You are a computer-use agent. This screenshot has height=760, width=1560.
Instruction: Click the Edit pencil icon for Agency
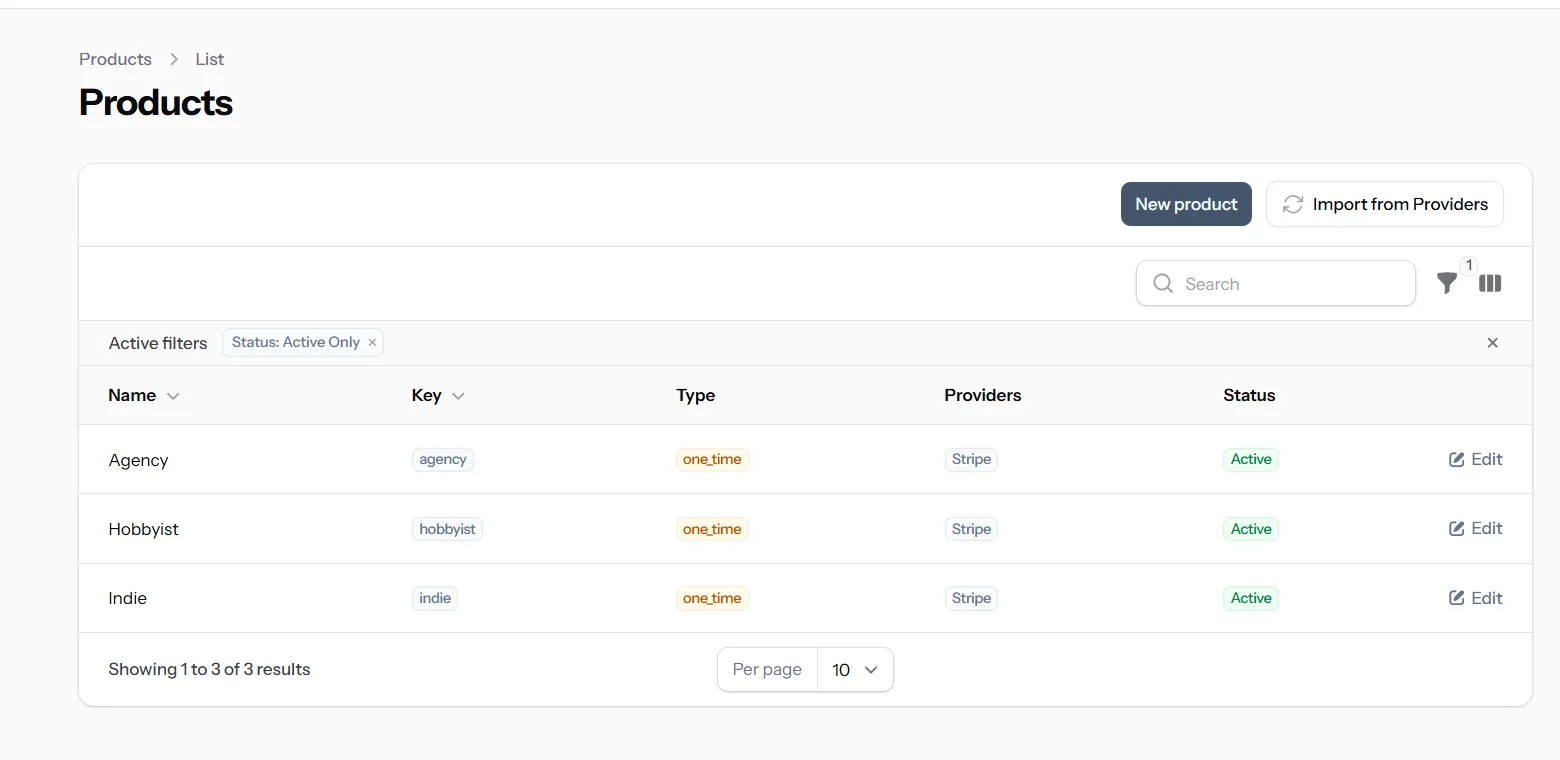pos(1456,459)
